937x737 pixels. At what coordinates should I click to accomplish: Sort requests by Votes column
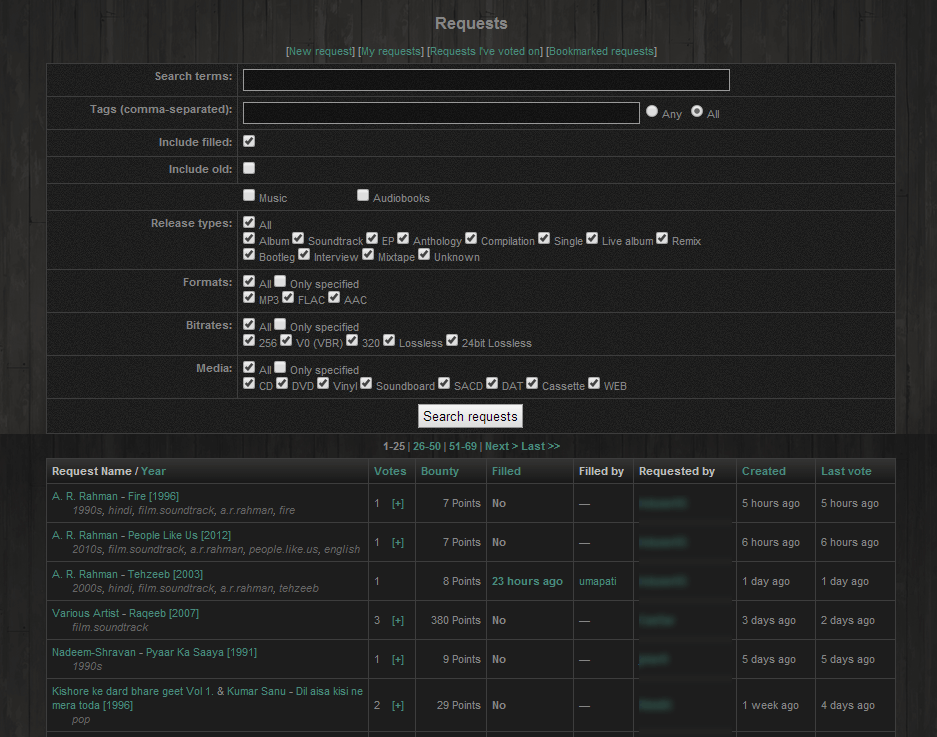pos(390,471)
